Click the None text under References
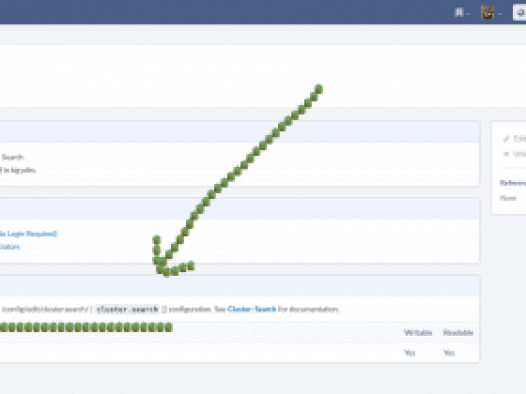This screenshot has height=394, width=526. [508, 198]
